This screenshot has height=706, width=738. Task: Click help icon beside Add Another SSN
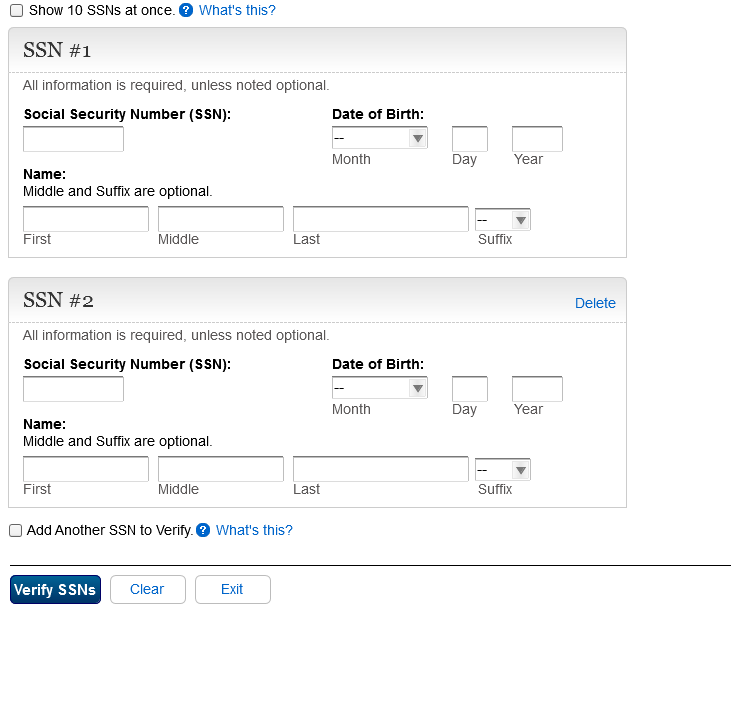click(203, 531)
